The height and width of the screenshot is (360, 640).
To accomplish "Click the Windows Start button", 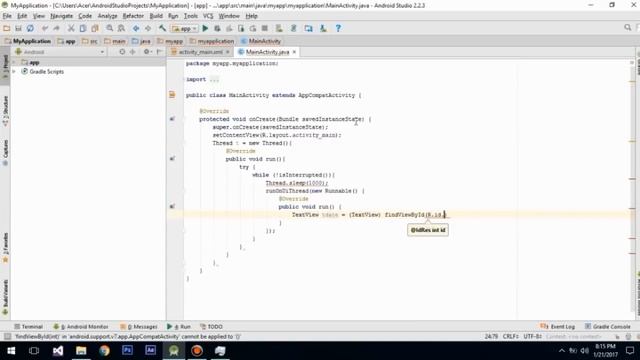I will [11, 351].
